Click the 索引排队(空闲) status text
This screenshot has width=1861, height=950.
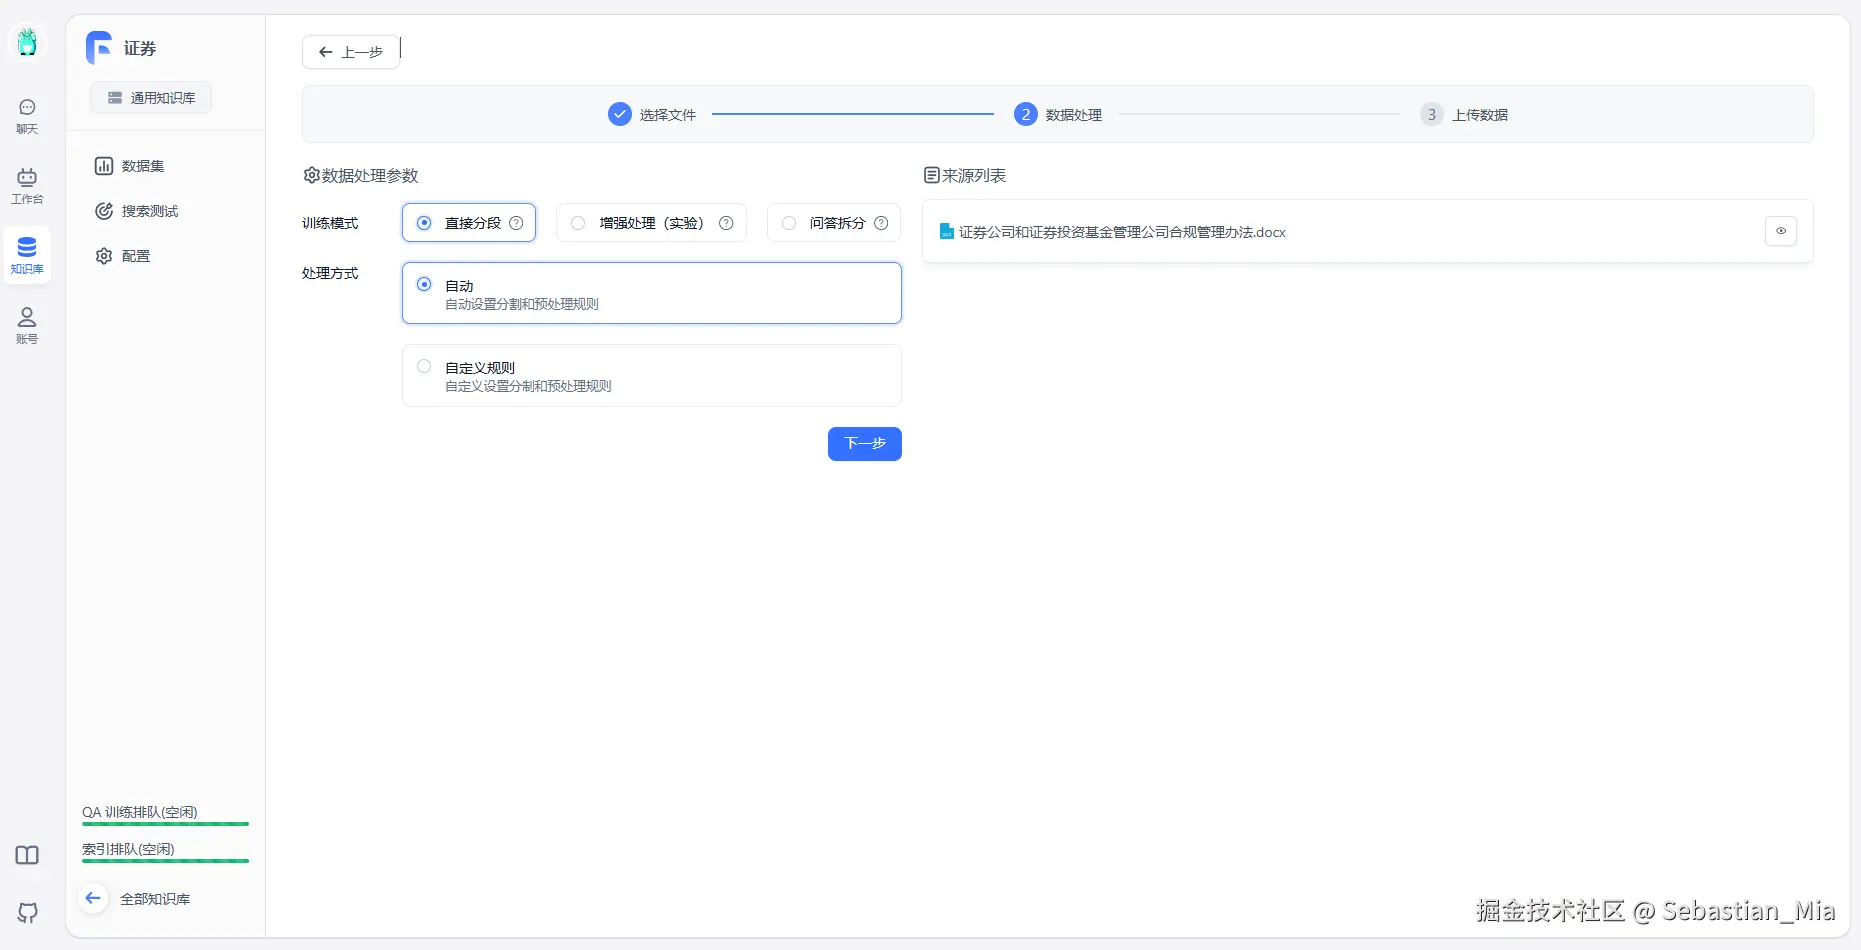point(128,849)
